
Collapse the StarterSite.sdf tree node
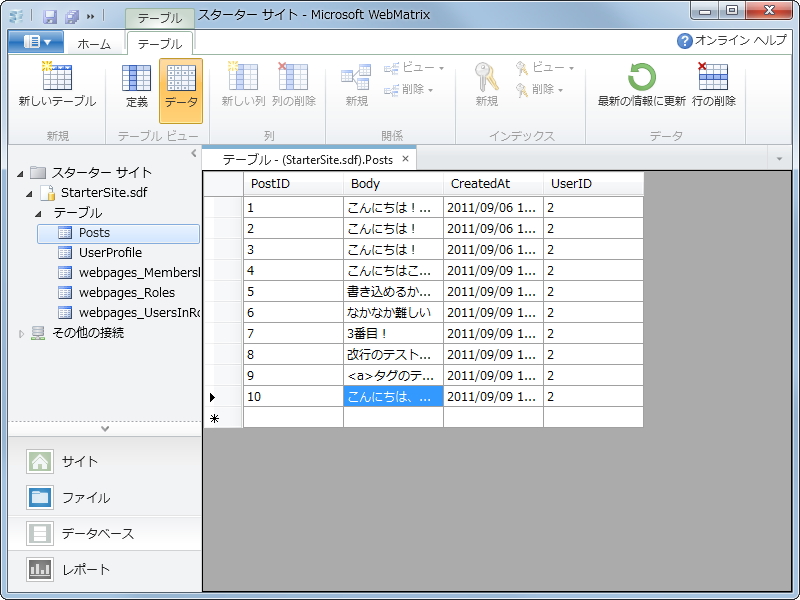[x=30, y=194]
